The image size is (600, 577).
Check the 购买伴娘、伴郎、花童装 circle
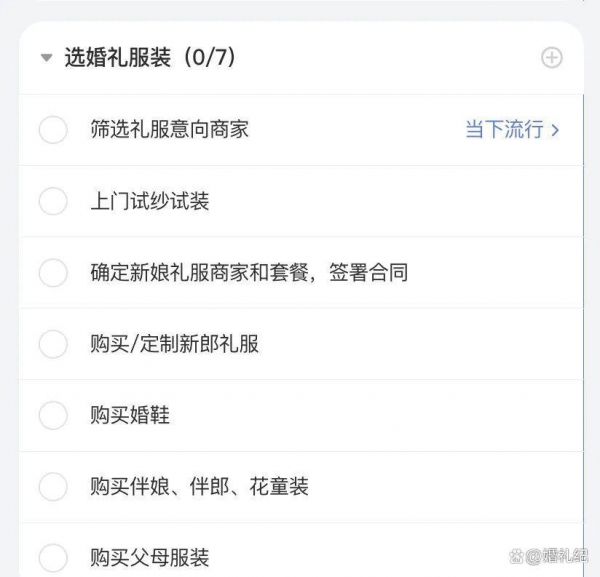(53, 487)
